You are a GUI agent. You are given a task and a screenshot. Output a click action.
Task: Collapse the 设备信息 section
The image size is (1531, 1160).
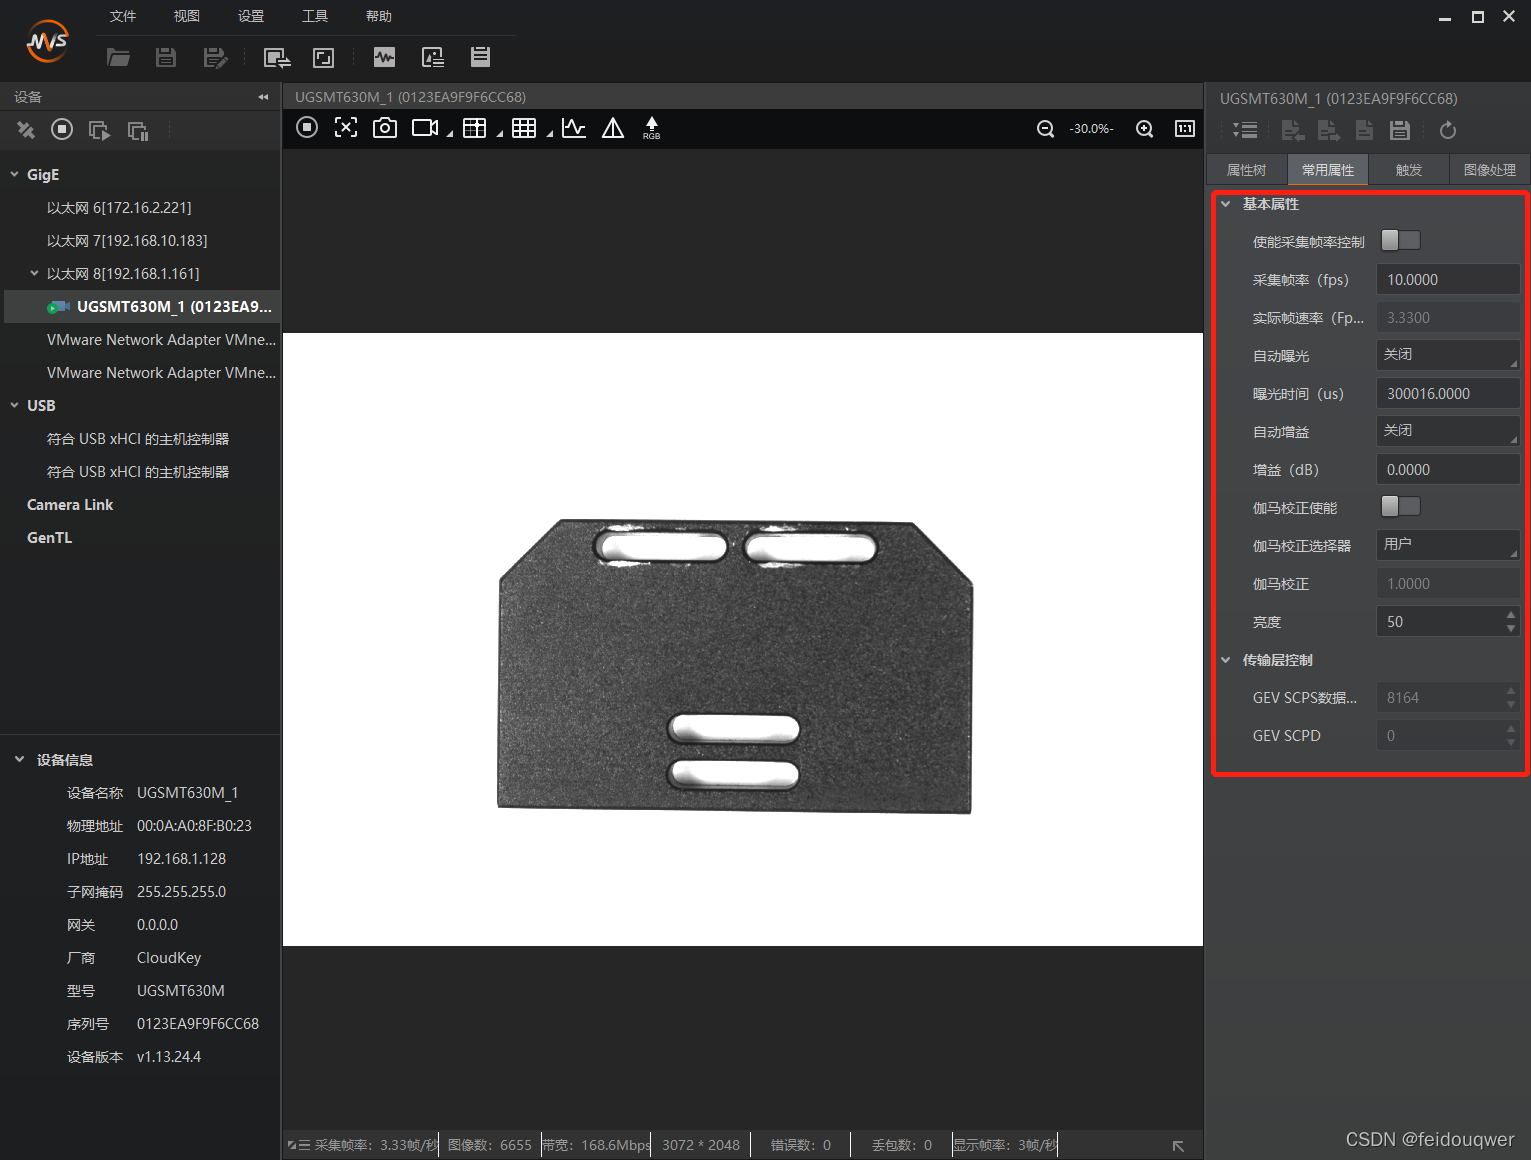19,760
